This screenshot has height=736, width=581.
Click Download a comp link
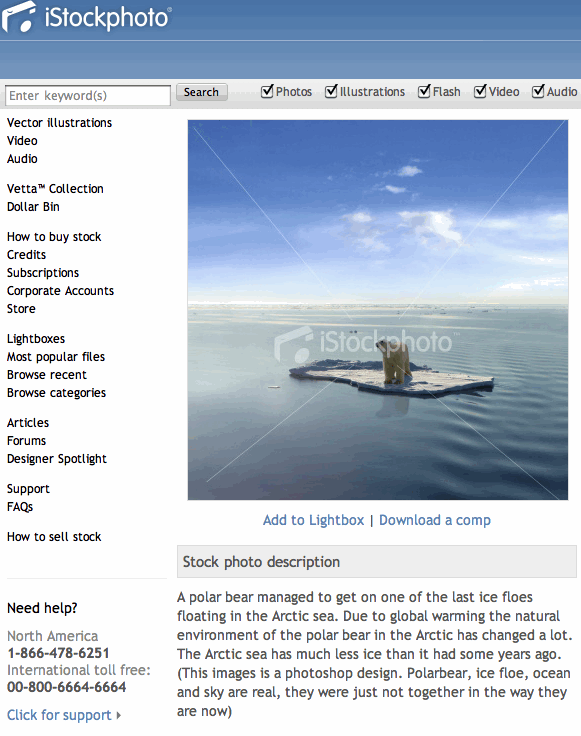(435, 520)
